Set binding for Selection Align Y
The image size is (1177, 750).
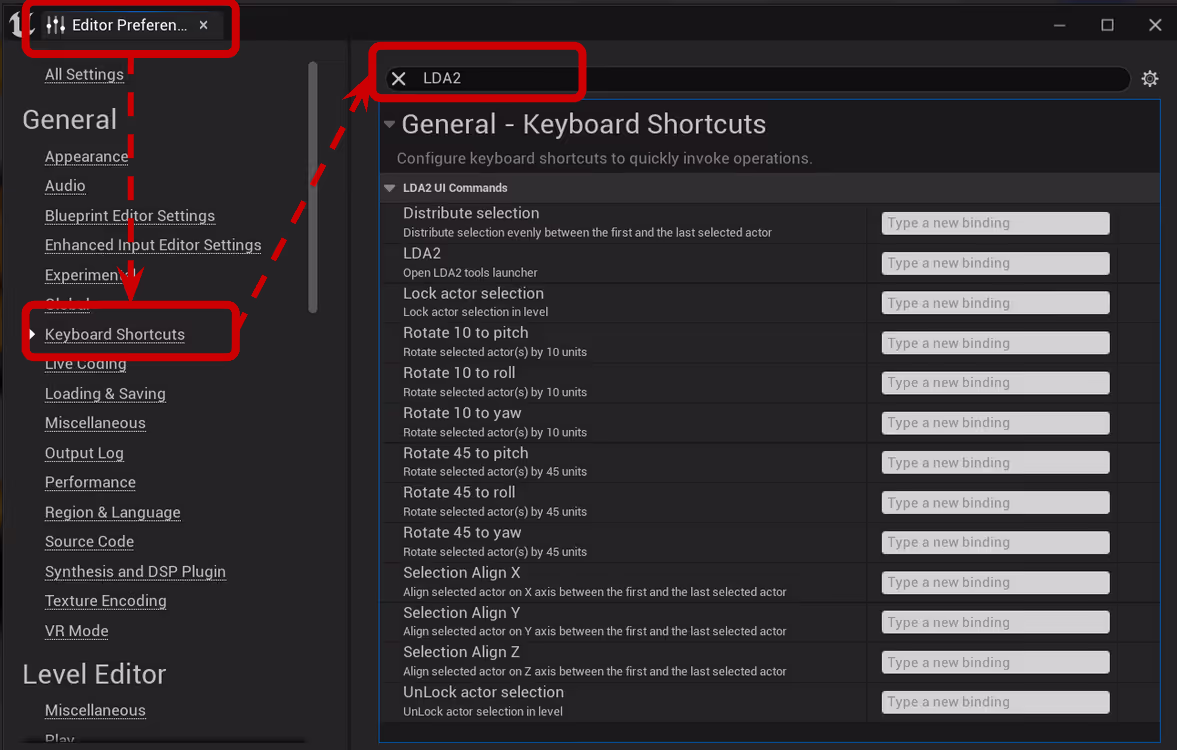click(995, 622)
